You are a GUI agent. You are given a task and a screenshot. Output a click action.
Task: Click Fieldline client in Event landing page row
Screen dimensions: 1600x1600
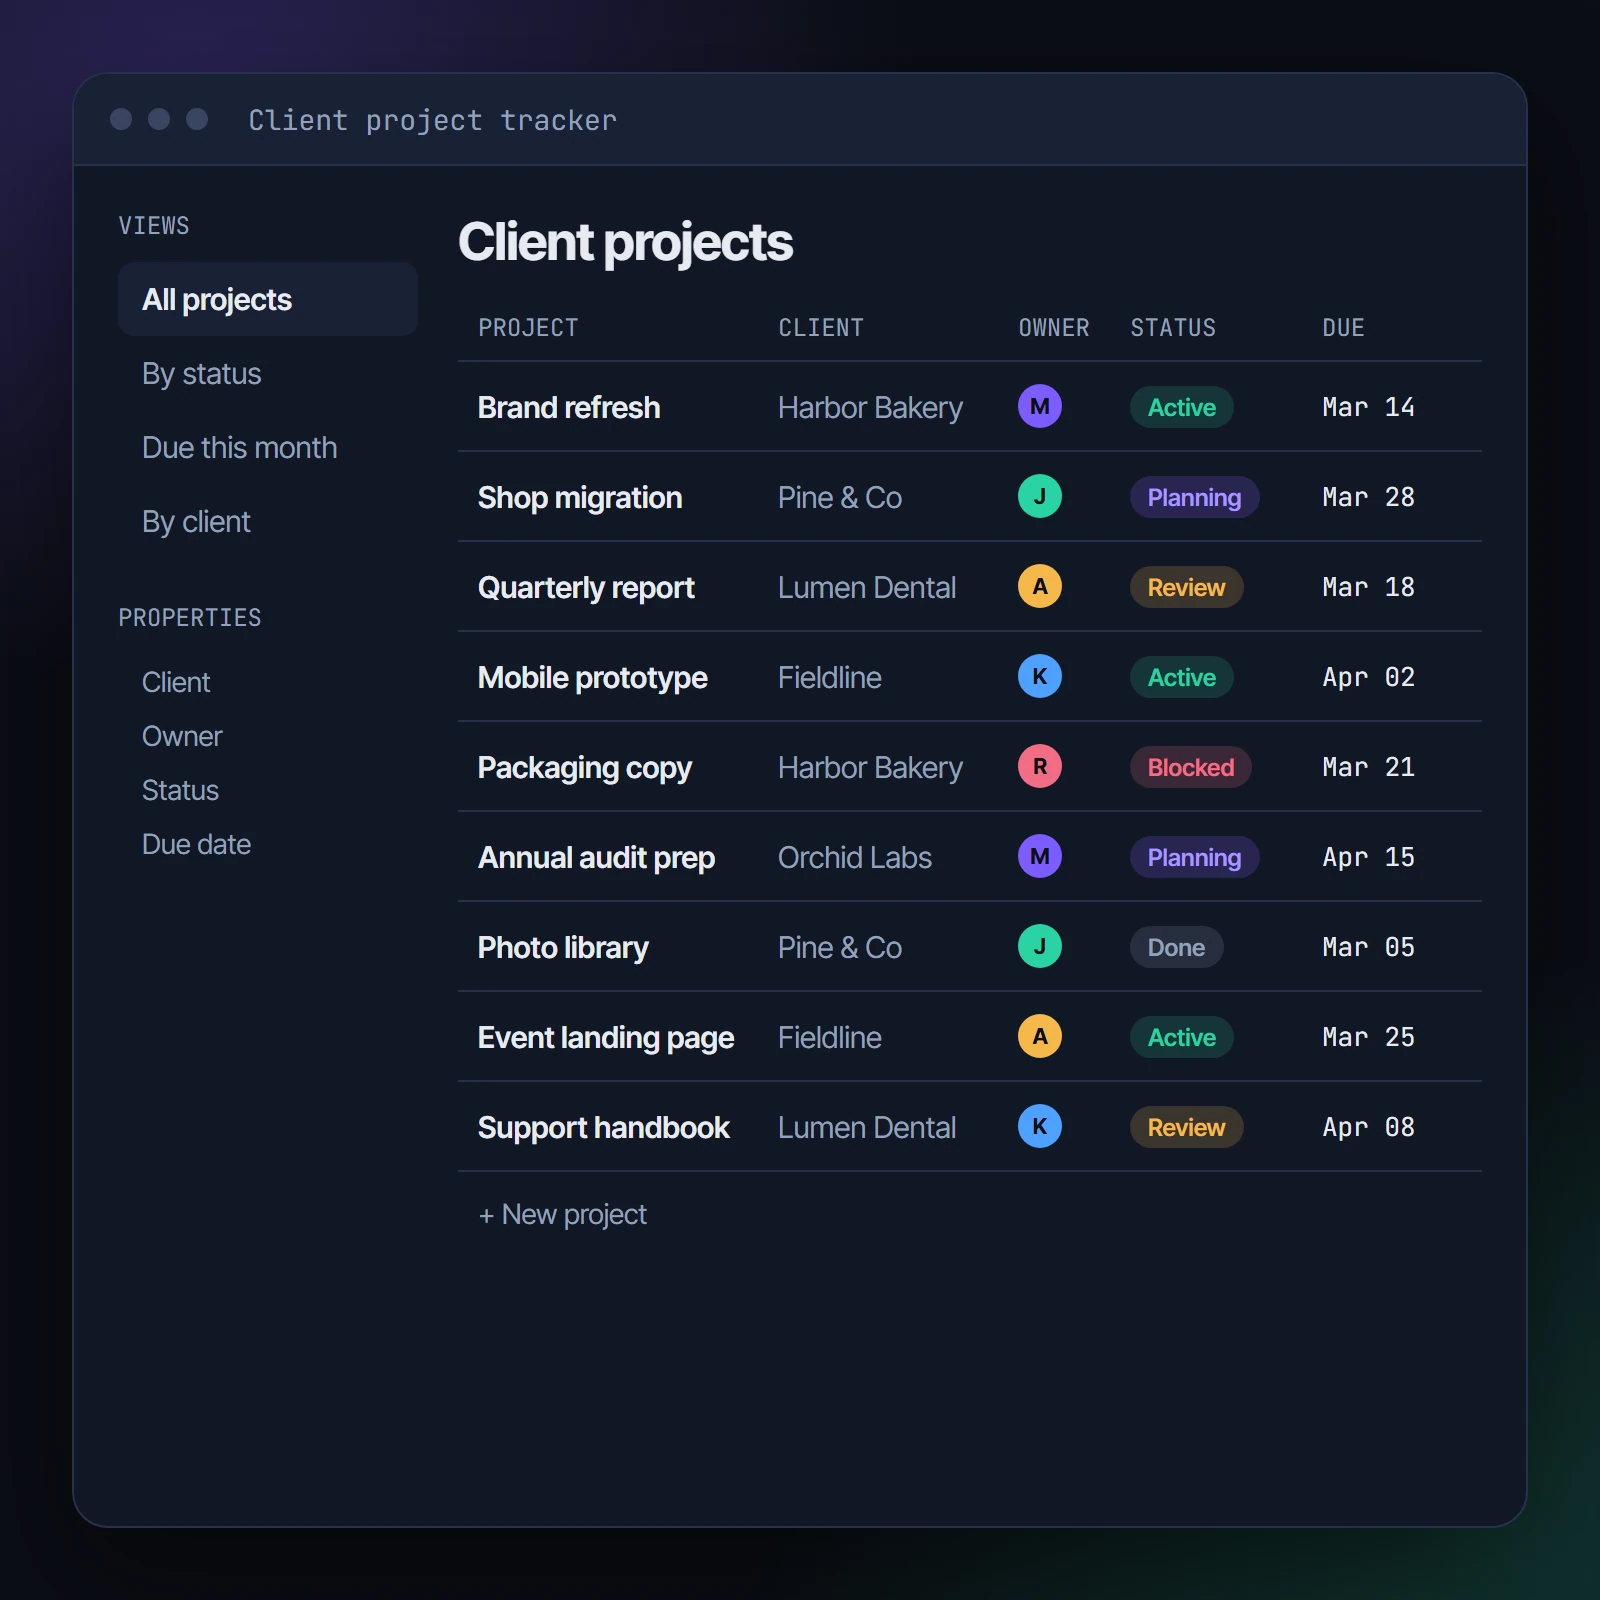(x=830, y=1037)
